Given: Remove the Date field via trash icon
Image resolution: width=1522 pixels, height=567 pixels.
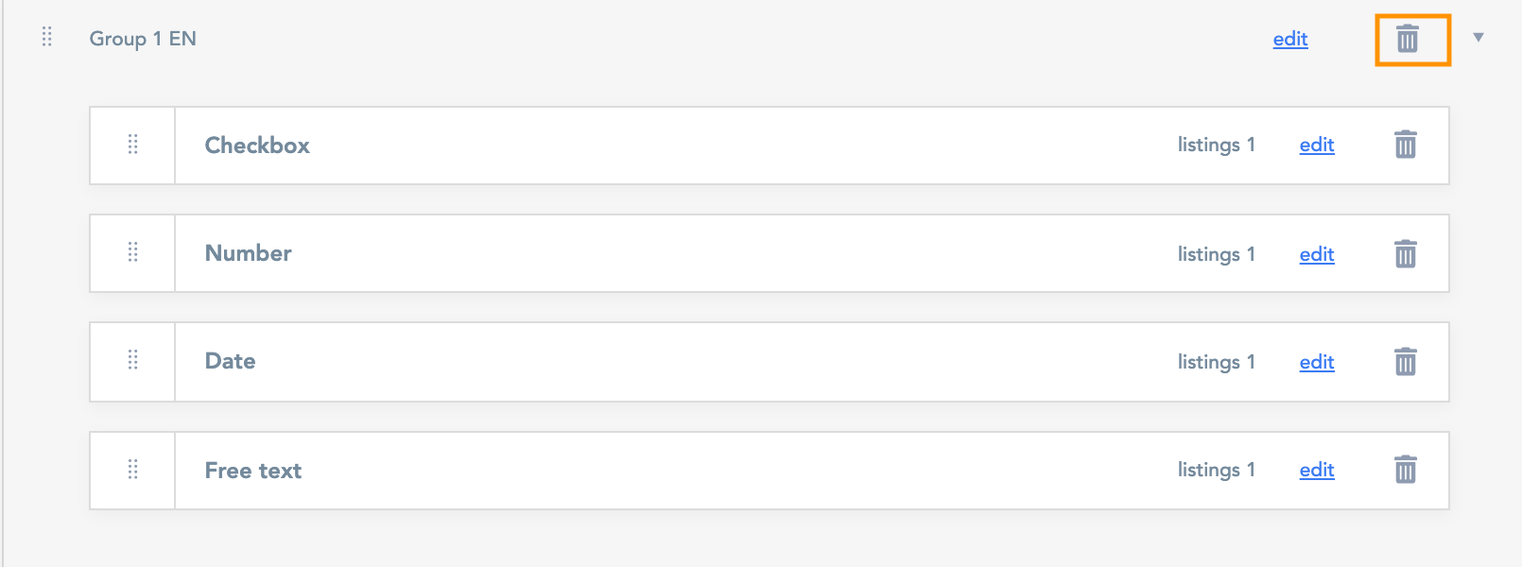Looking at the screenshot, I should pos(1405,361).
